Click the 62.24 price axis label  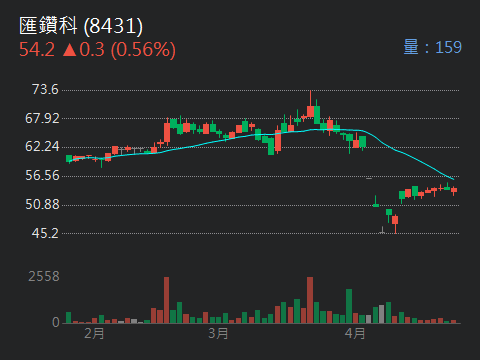click(x=42, y=147)
